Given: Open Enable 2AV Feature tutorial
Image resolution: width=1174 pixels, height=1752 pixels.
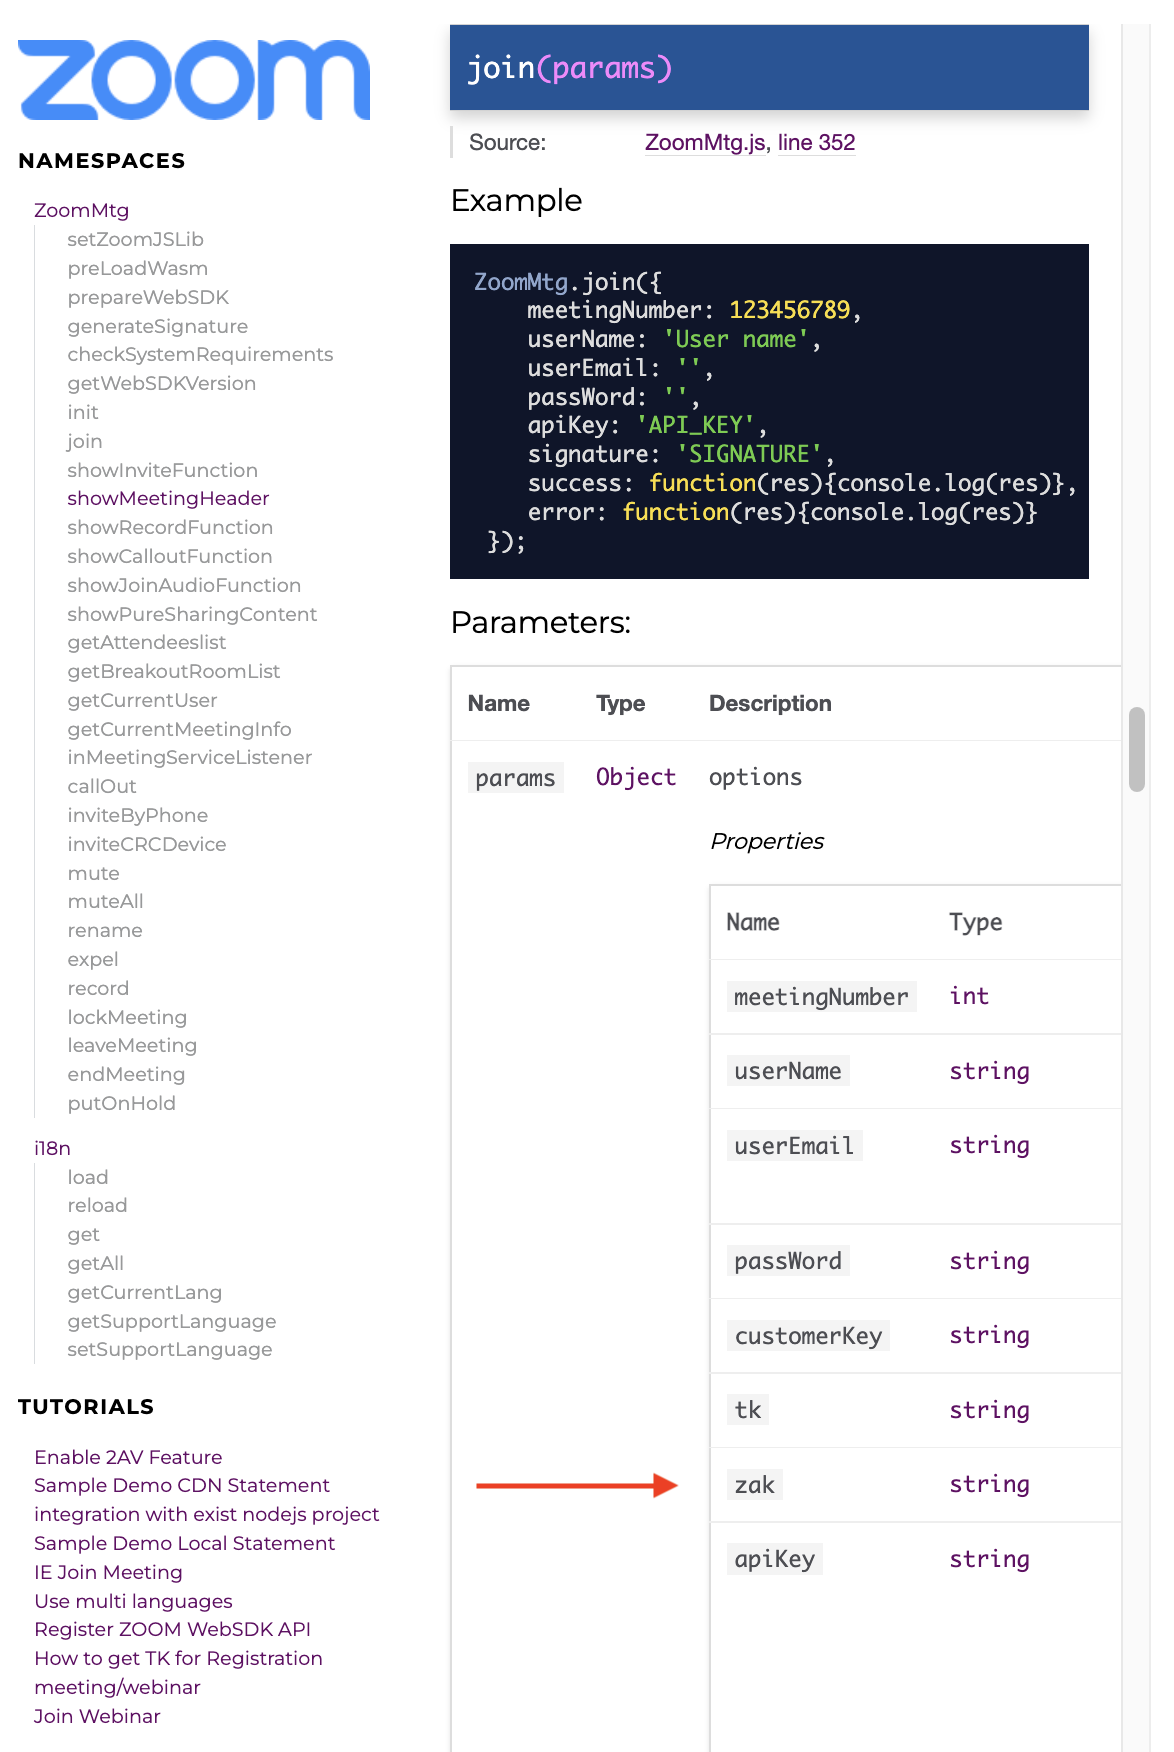Looking at the screenshot, I should coord(128,1457).
